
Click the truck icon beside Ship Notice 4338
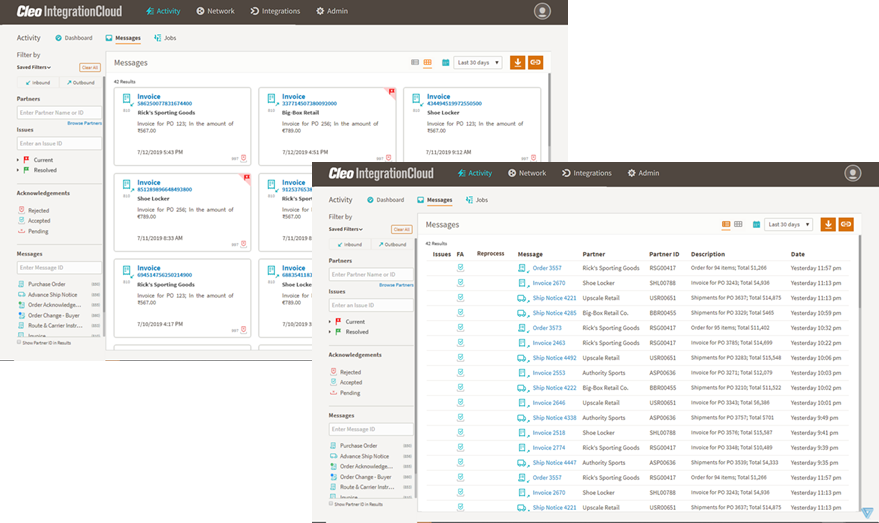point(521,418)
